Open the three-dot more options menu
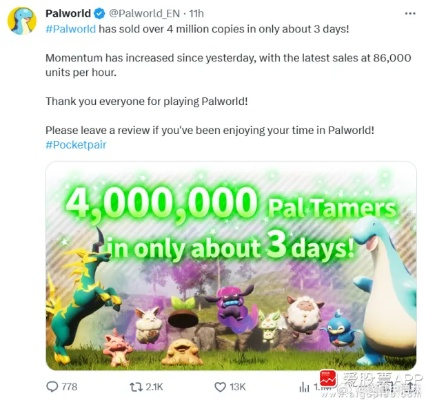This screenshot has height=400, width=426. (410, 14)
